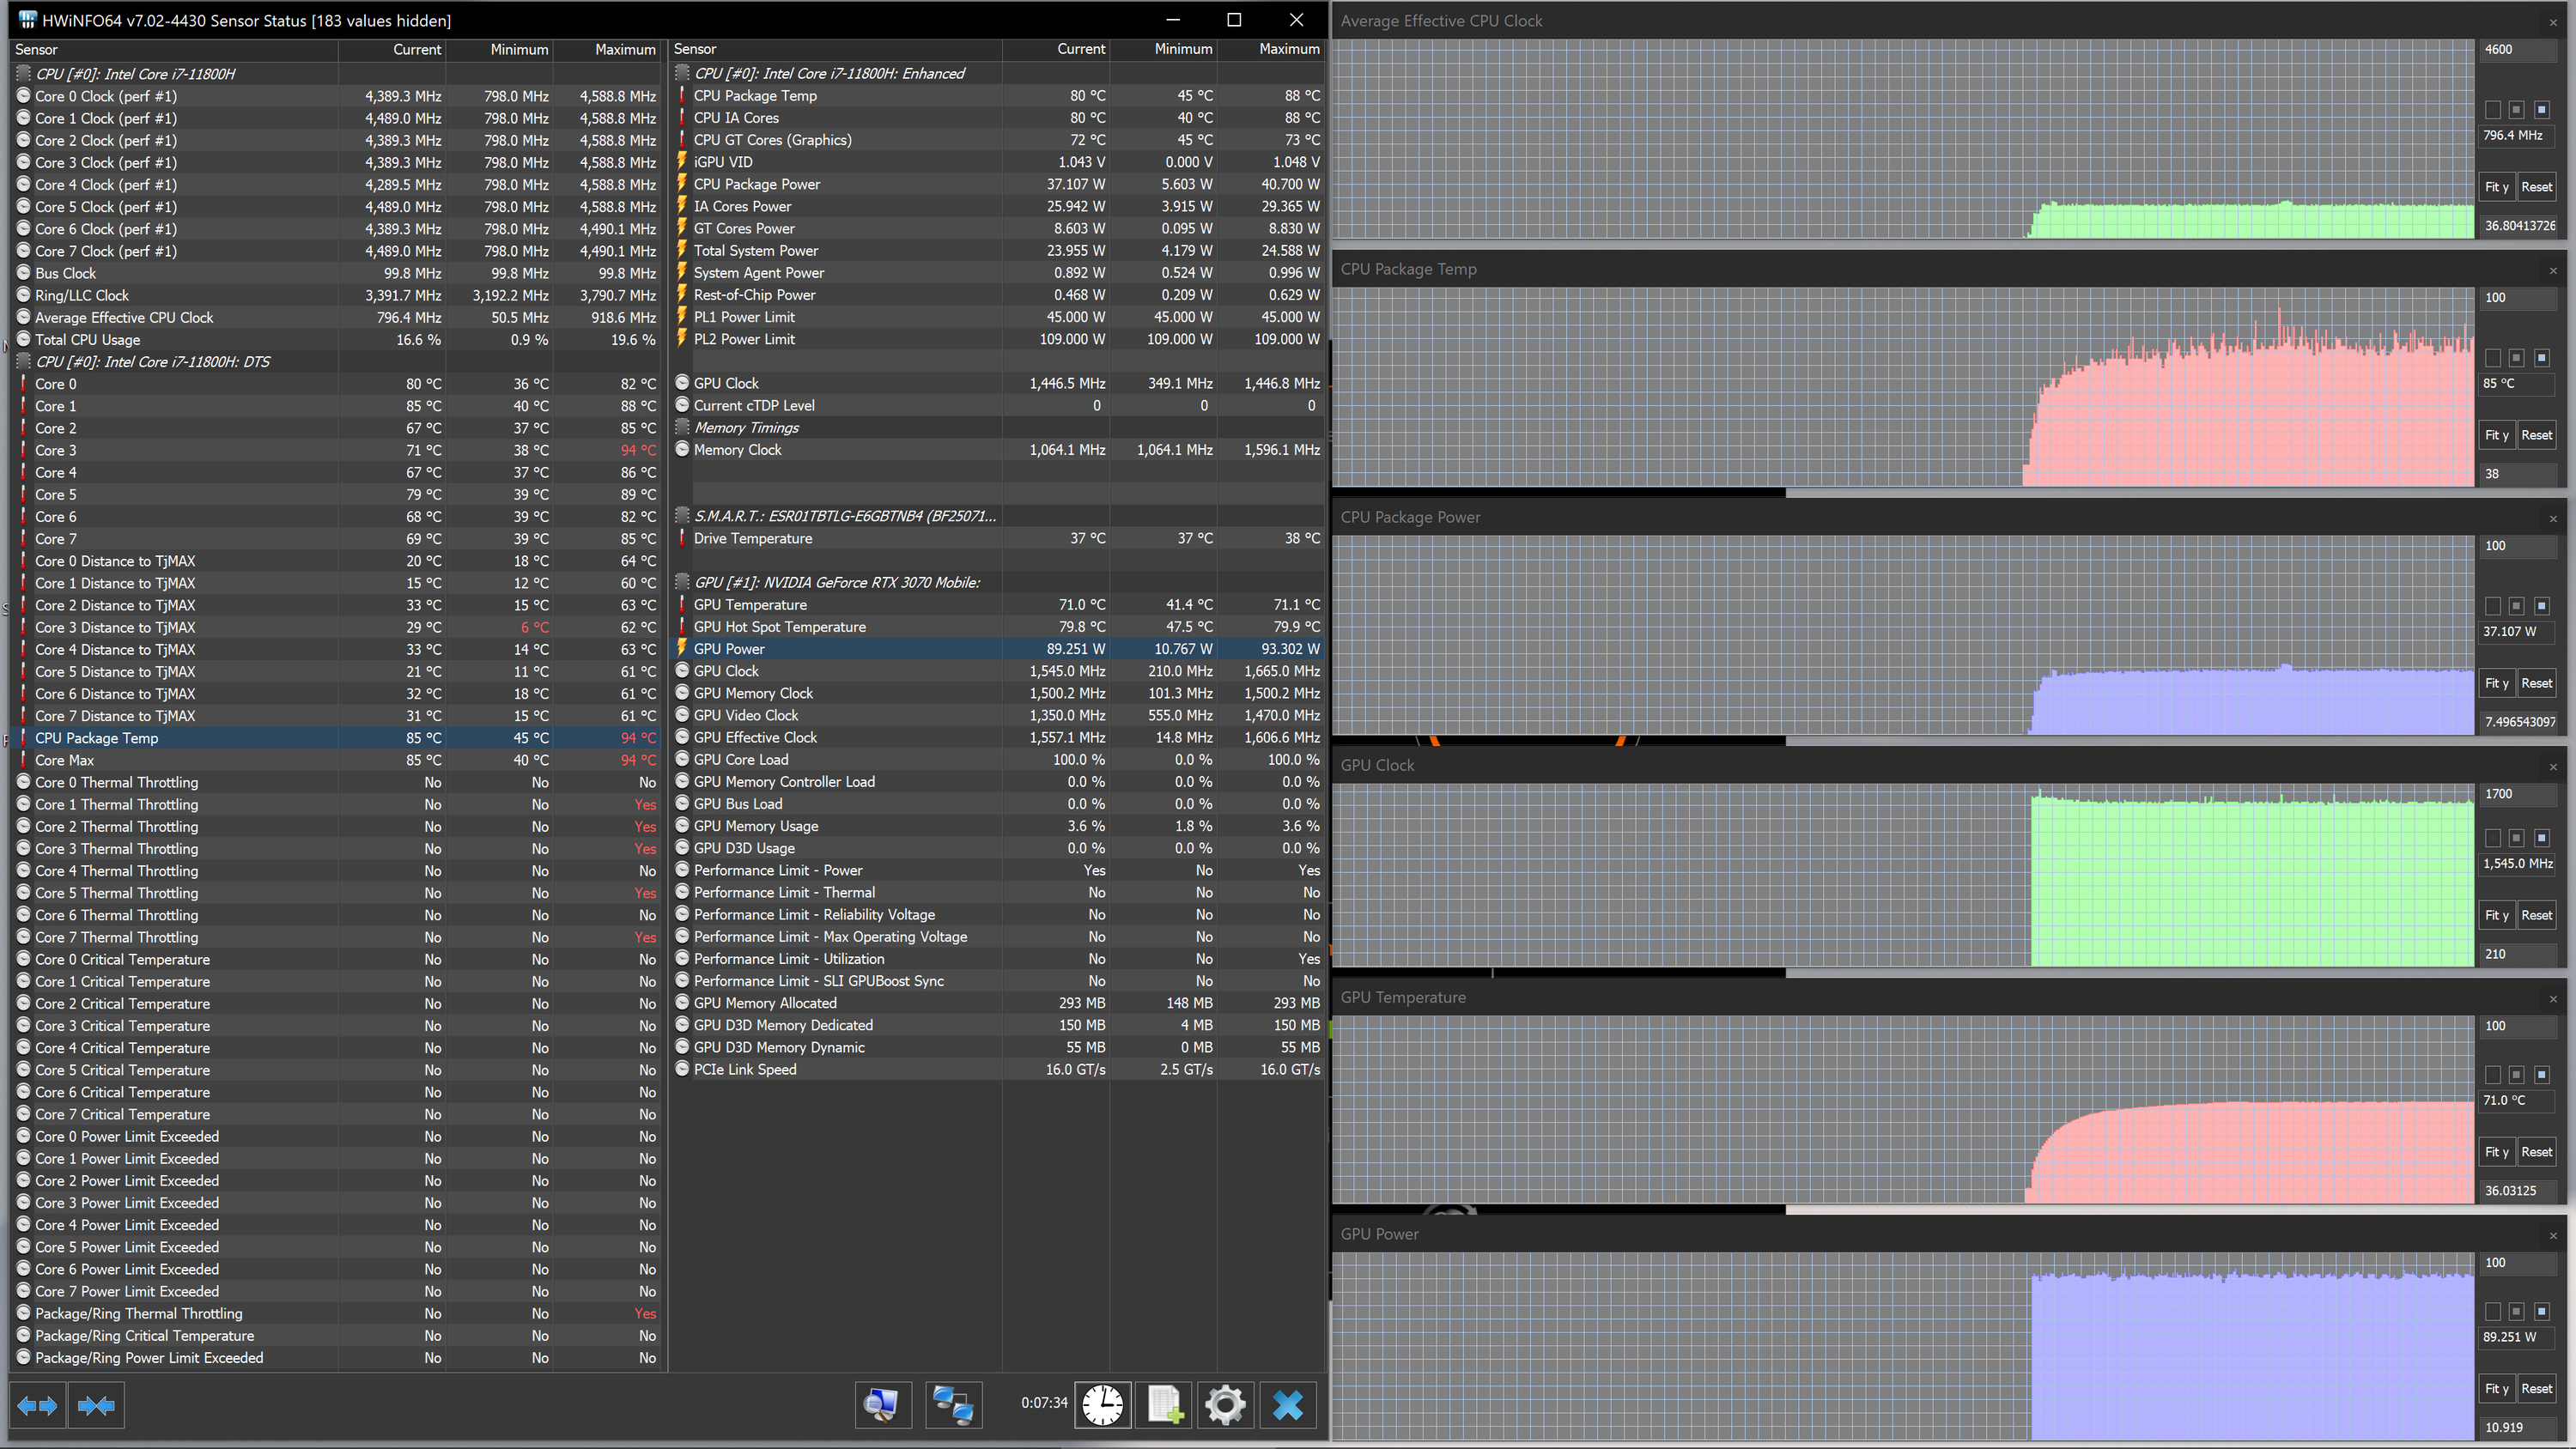Start logging with the document plus icon
Viewport: 2576px width, 1449px height.
1165,1405
